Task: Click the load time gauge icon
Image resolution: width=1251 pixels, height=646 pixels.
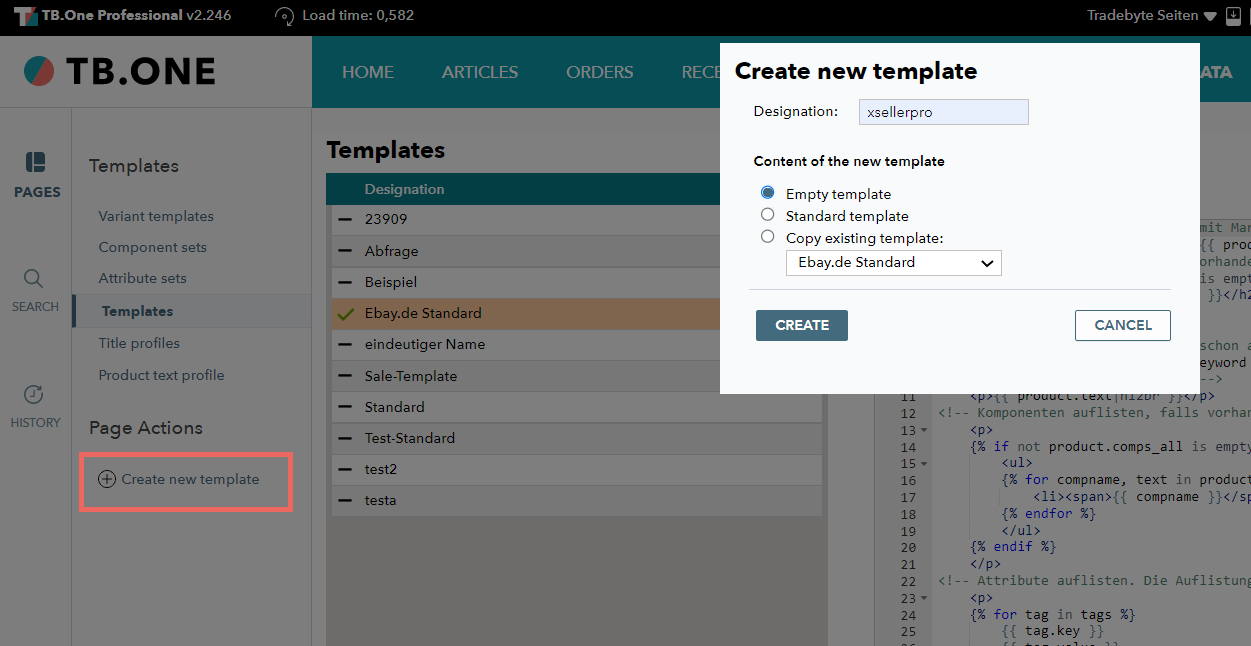Action: click(x=285, y=16)
